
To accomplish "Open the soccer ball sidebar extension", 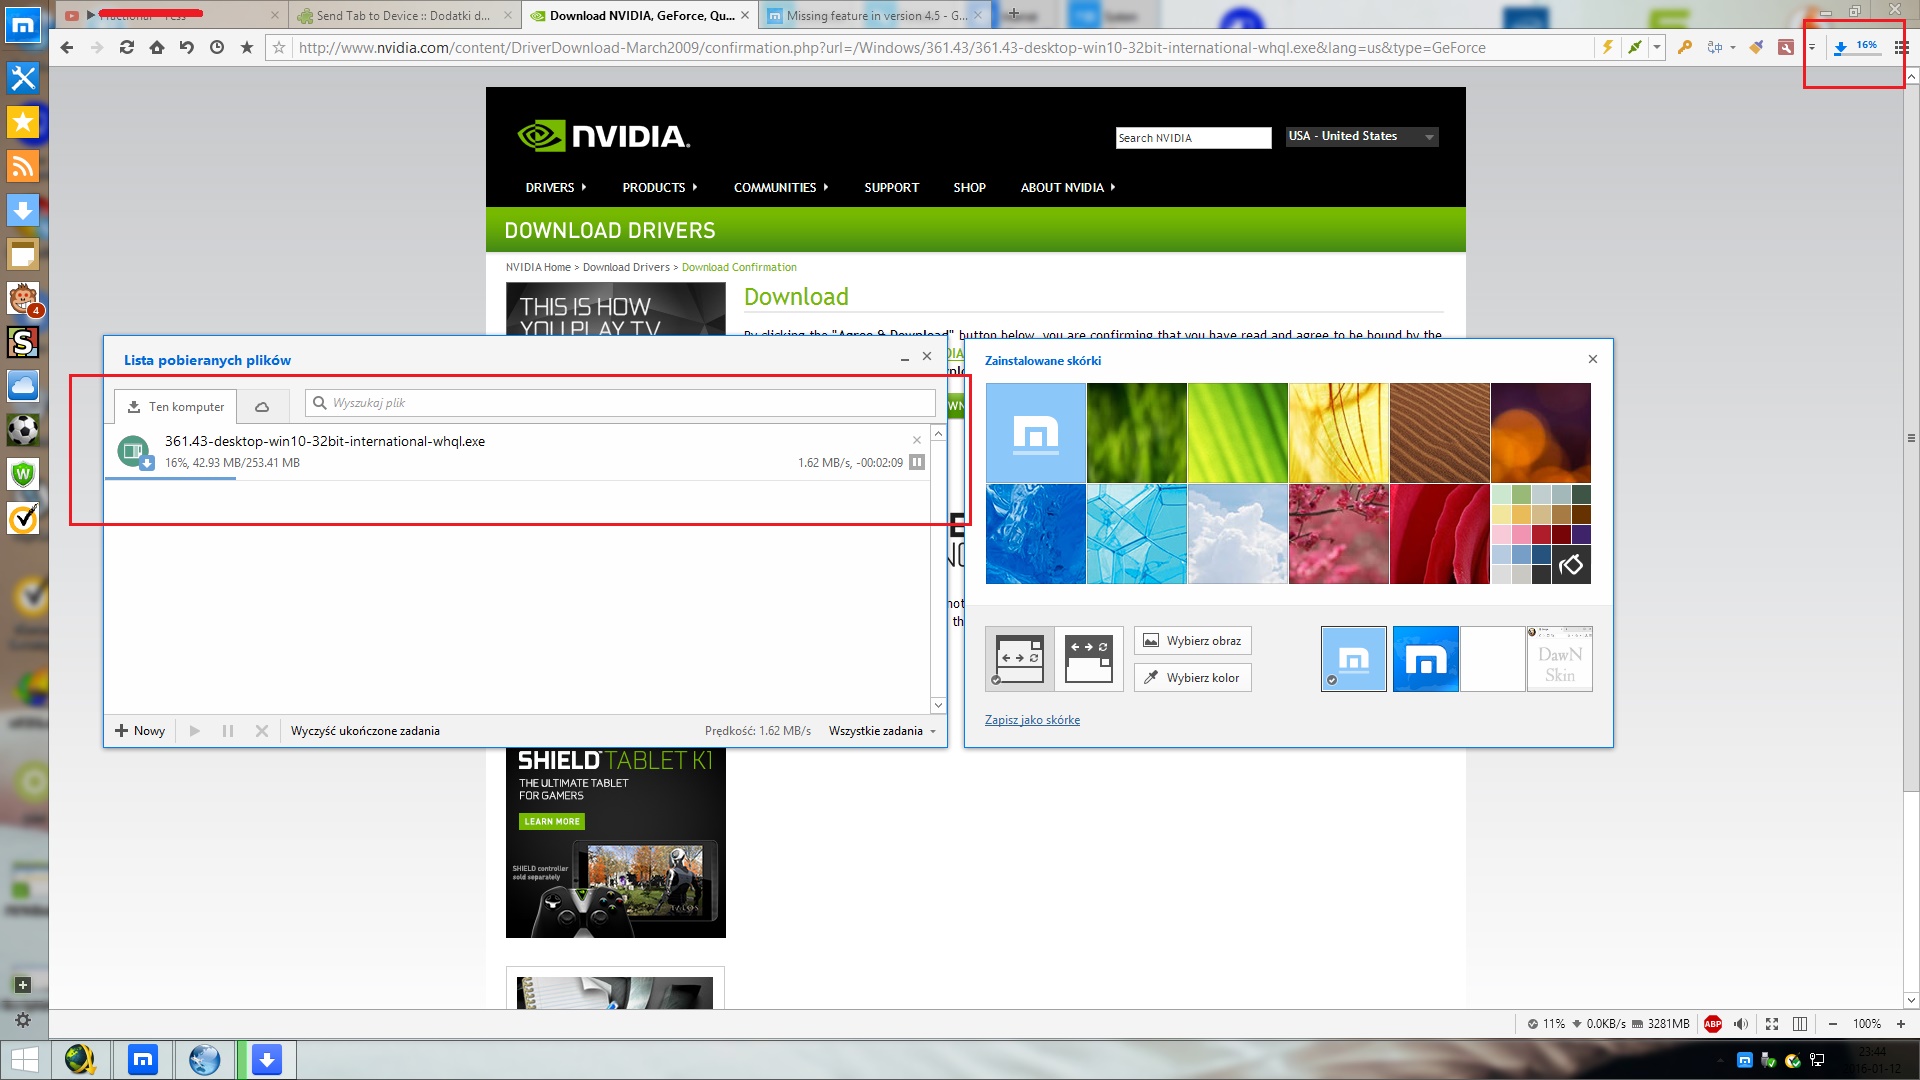I will tap(23, 430).
